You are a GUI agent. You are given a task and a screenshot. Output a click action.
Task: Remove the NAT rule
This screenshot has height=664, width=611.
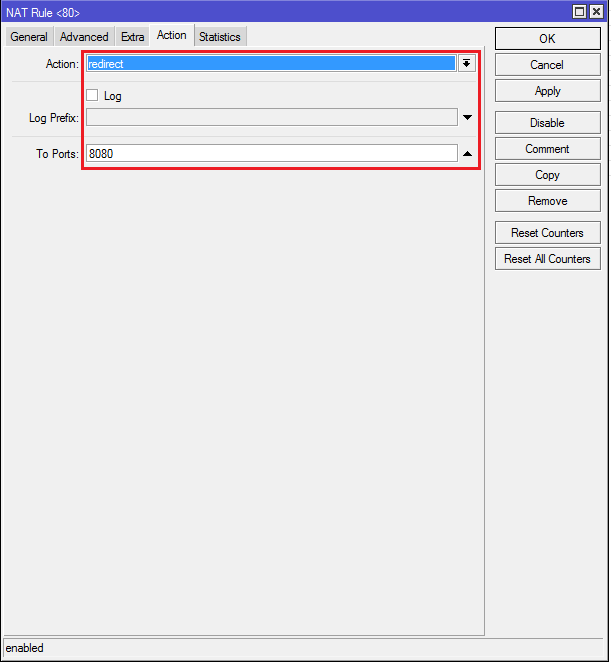click(547, 201)
